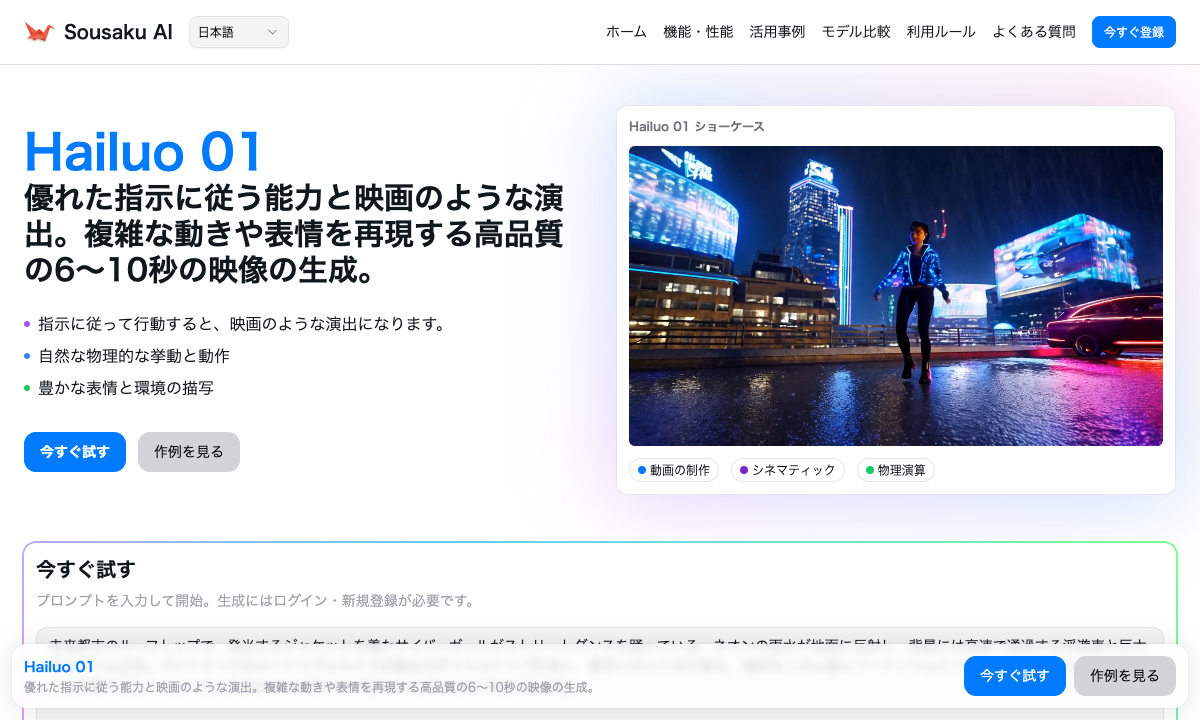1200x720 pixels.
Task: Open the 活用事例 page
Action: 778,31
